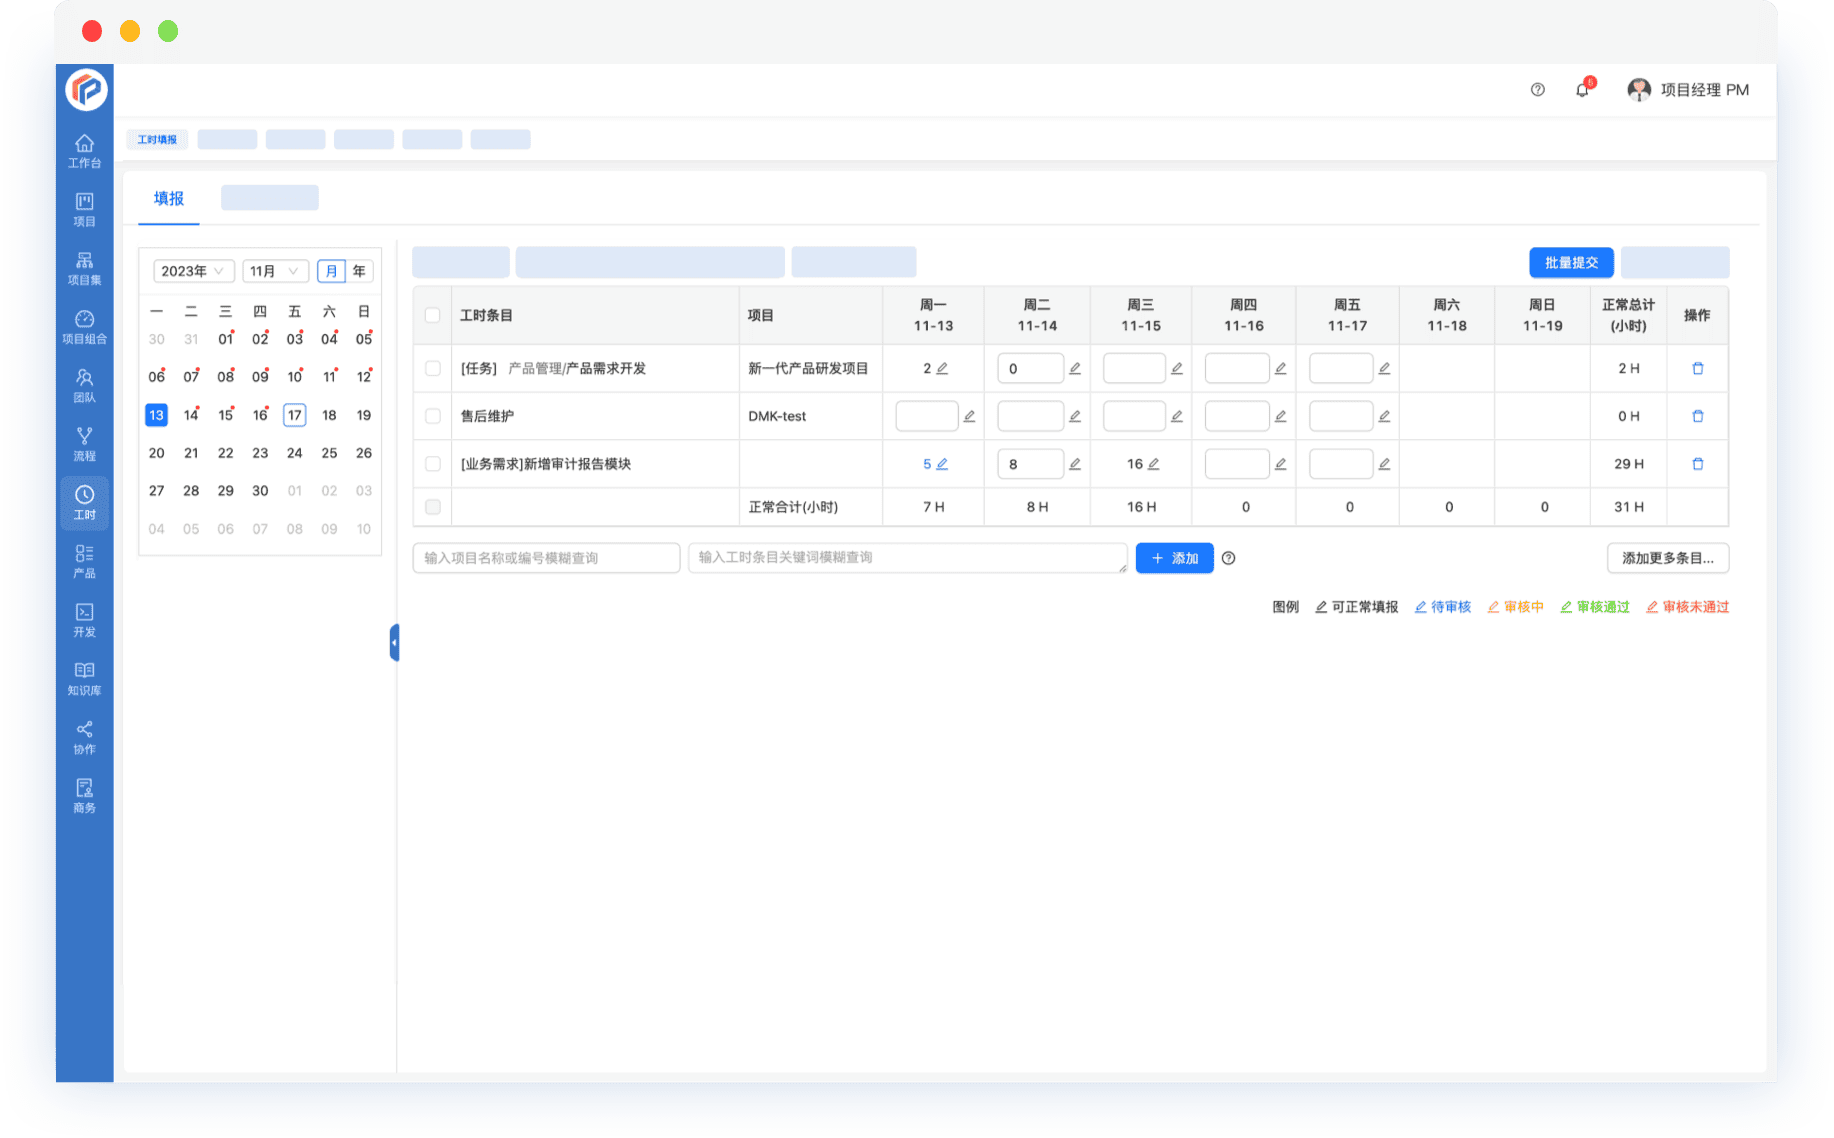
Task: Open the 11月 month dropdown
Action: point(275,271)
